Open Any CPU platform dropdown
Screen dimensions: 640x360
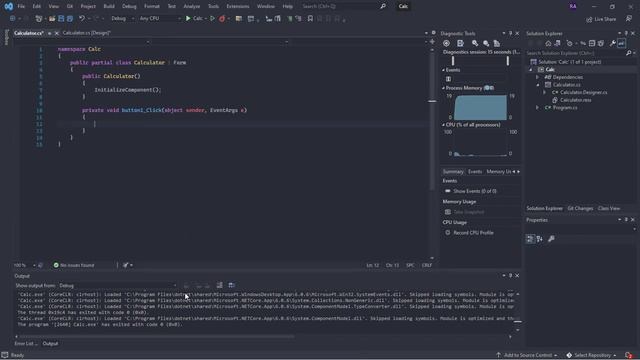click(x=160, y=18)
